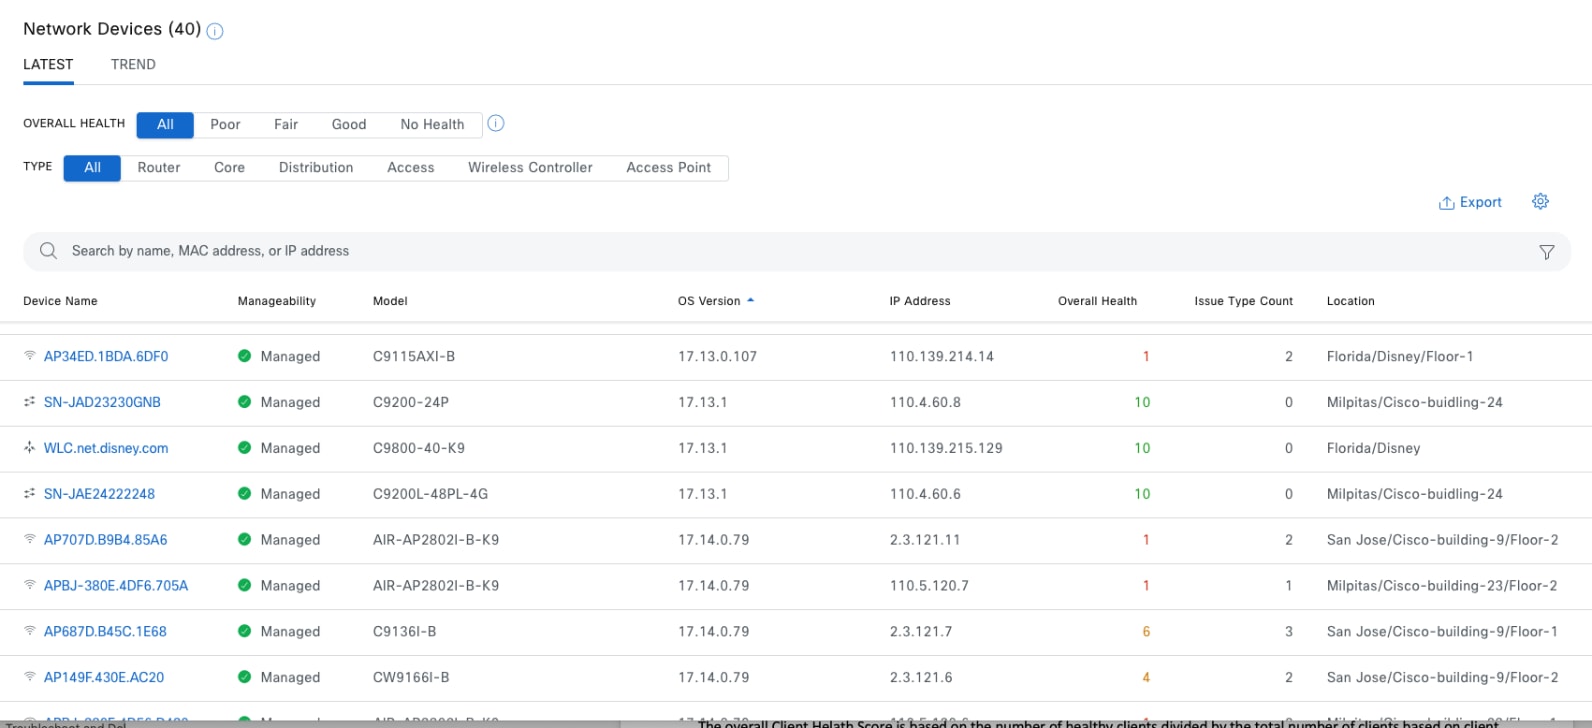Click the access point icon beside AP34ED.1BDA.6DF0
The height and width of the screenshot is (728, 1592).
click(x=30, y=356)
